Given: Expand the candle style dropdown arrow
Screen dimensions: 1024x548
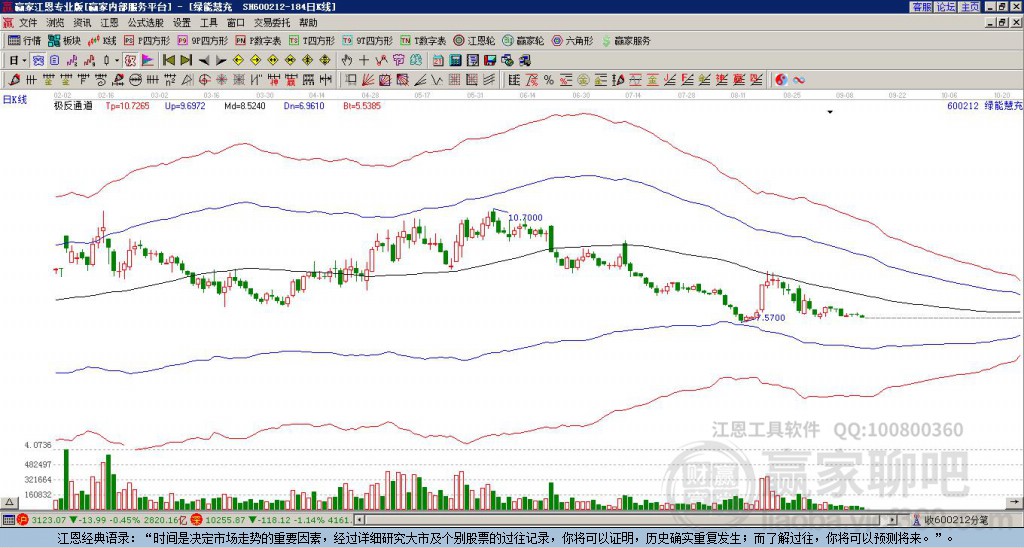Looking at the screenshot, I should 117,60.
